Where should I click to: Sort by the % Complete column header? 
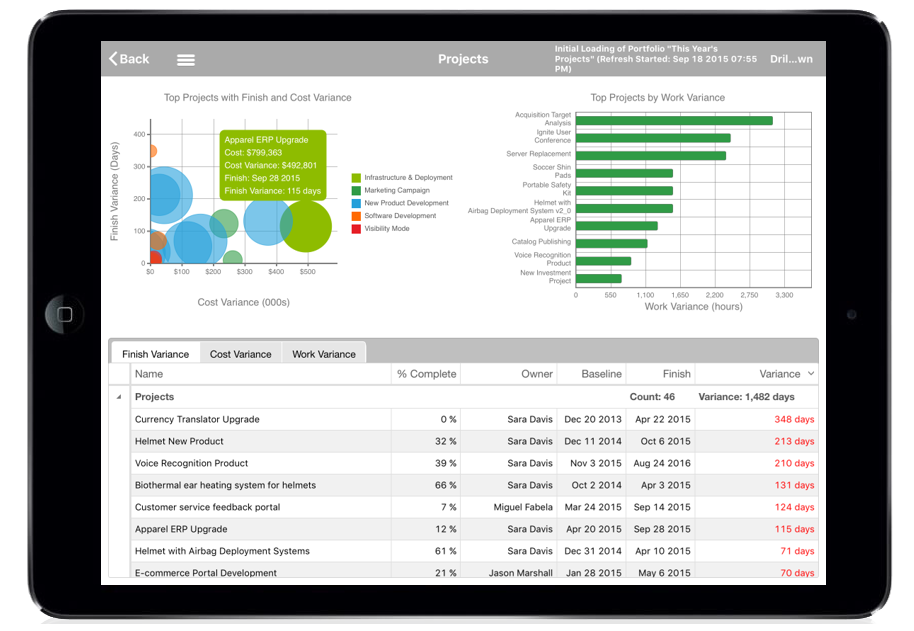[x=426, y=374]
